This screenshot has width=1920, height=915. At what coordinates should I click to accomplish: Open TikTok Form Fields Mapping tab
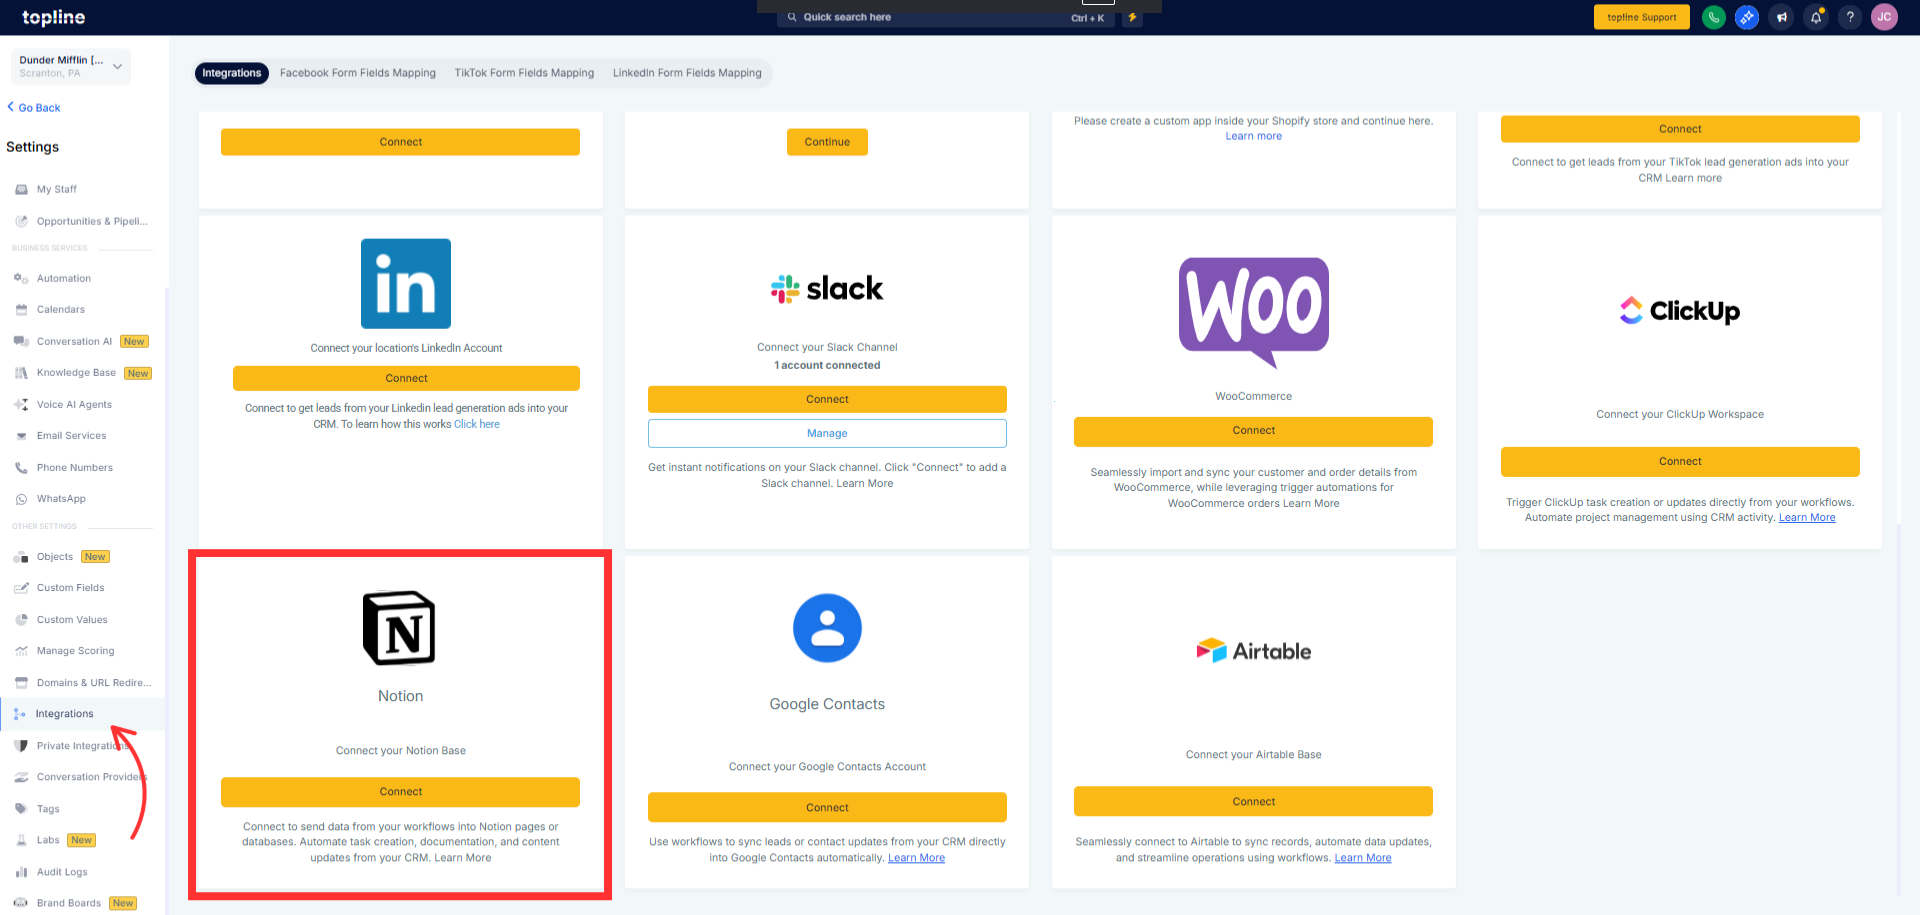click(524, 73)
